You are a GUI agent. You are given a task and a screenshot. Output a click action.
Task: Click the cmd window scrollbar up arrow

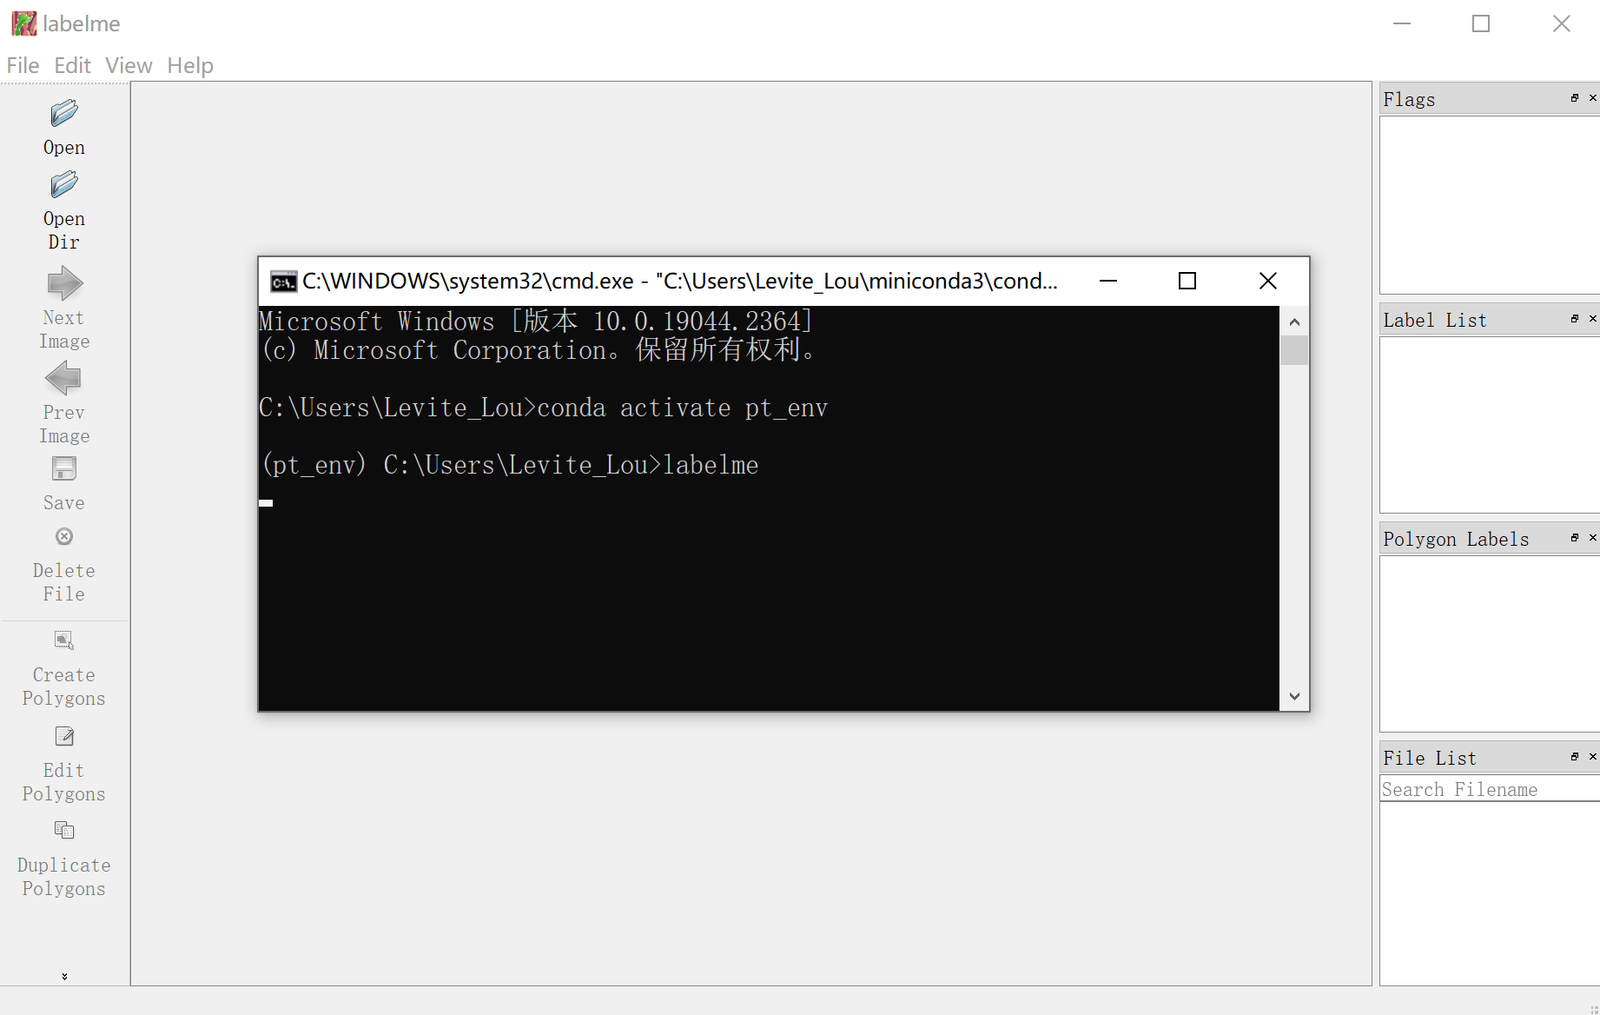pyautogui.click(x=1294, y=322)
